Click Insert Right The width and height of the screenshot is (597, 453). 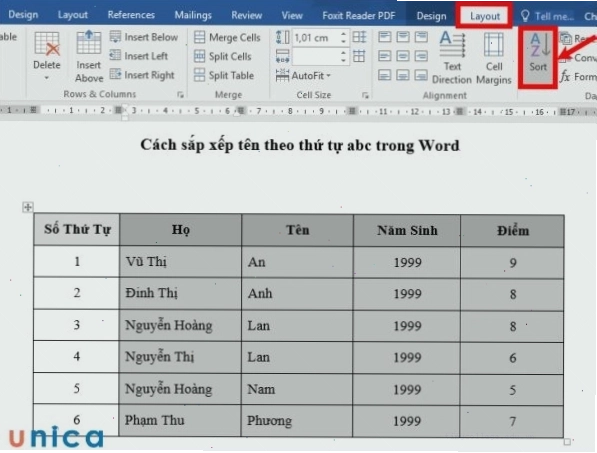coord(142,75)
